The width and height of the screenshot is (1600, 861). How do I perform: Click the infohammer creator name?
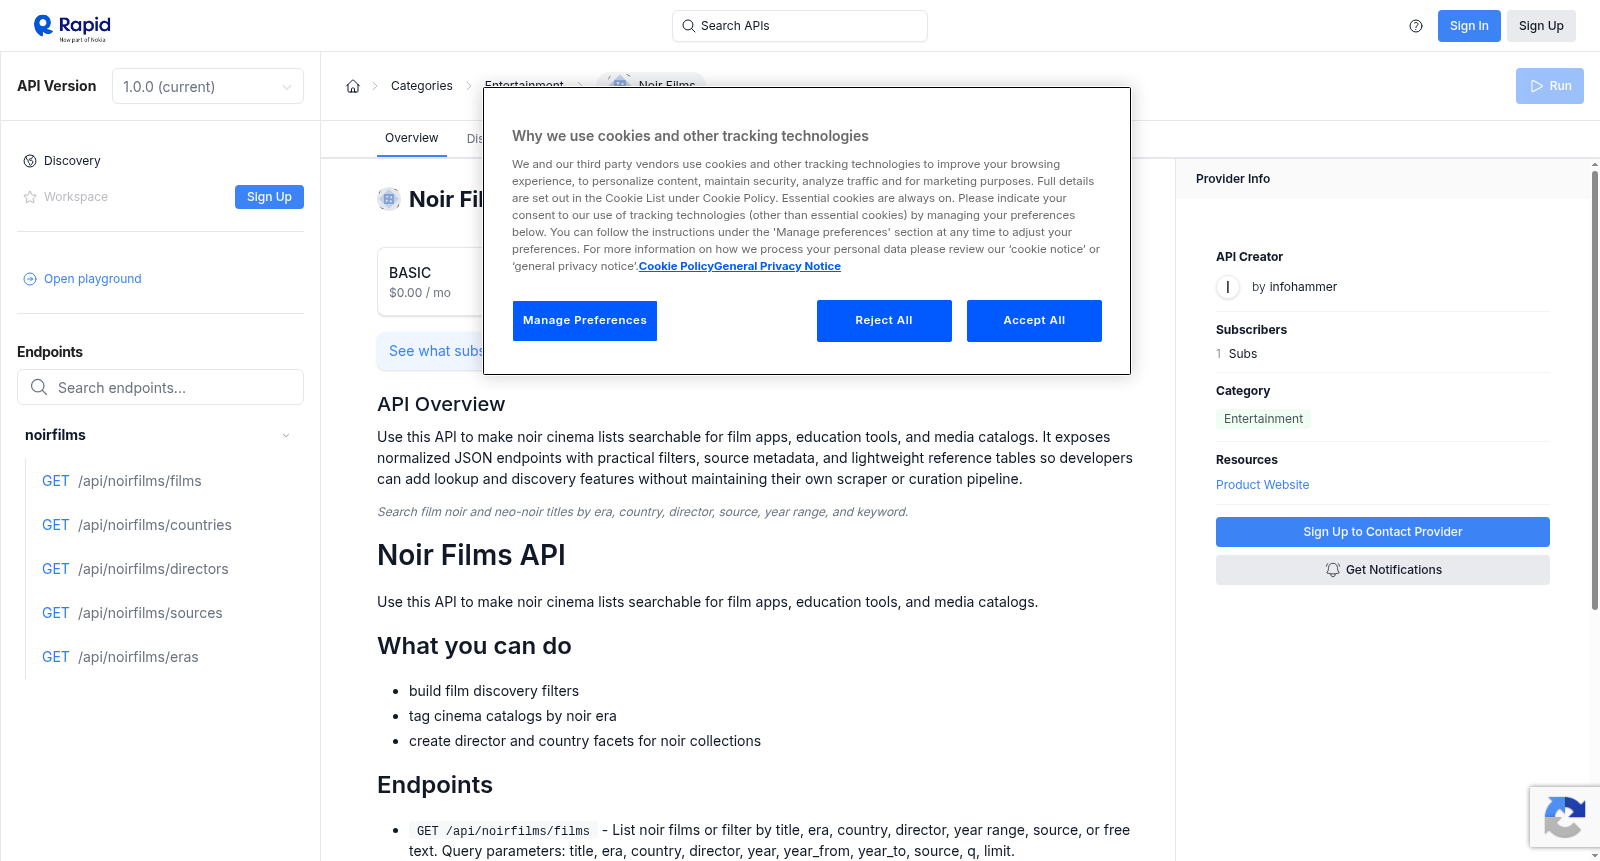point(1303,287)
